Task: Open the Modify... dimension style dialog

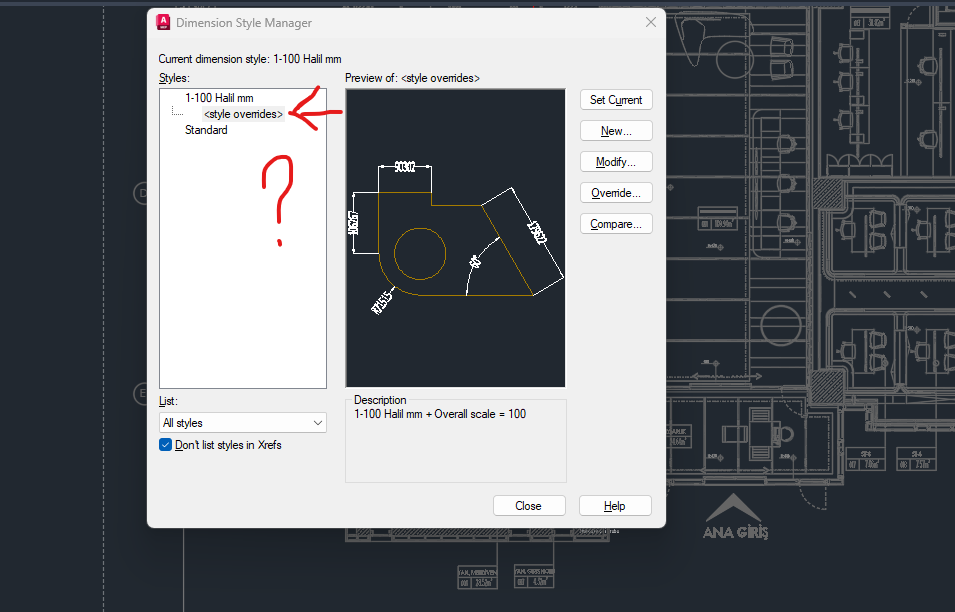Action: tap(616, 162)
